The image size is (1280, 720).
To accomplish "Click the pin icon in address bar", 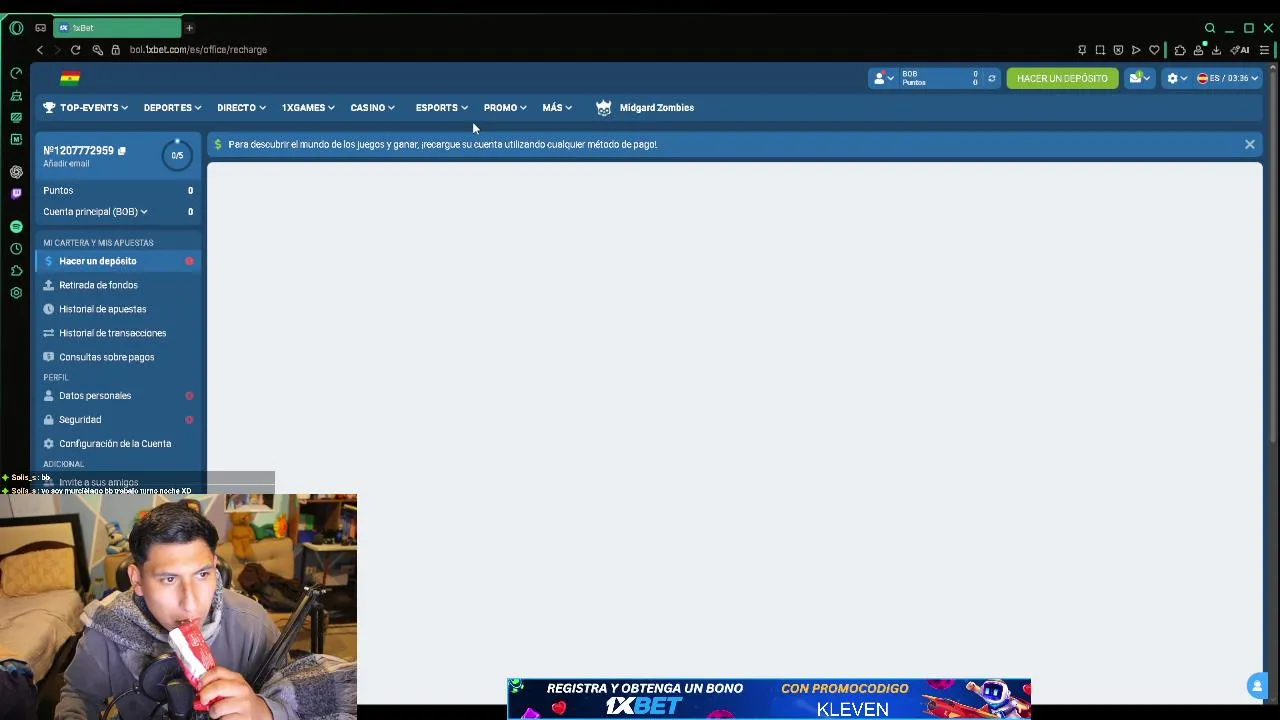I will pyautogui.click(x=1082, y=50).
